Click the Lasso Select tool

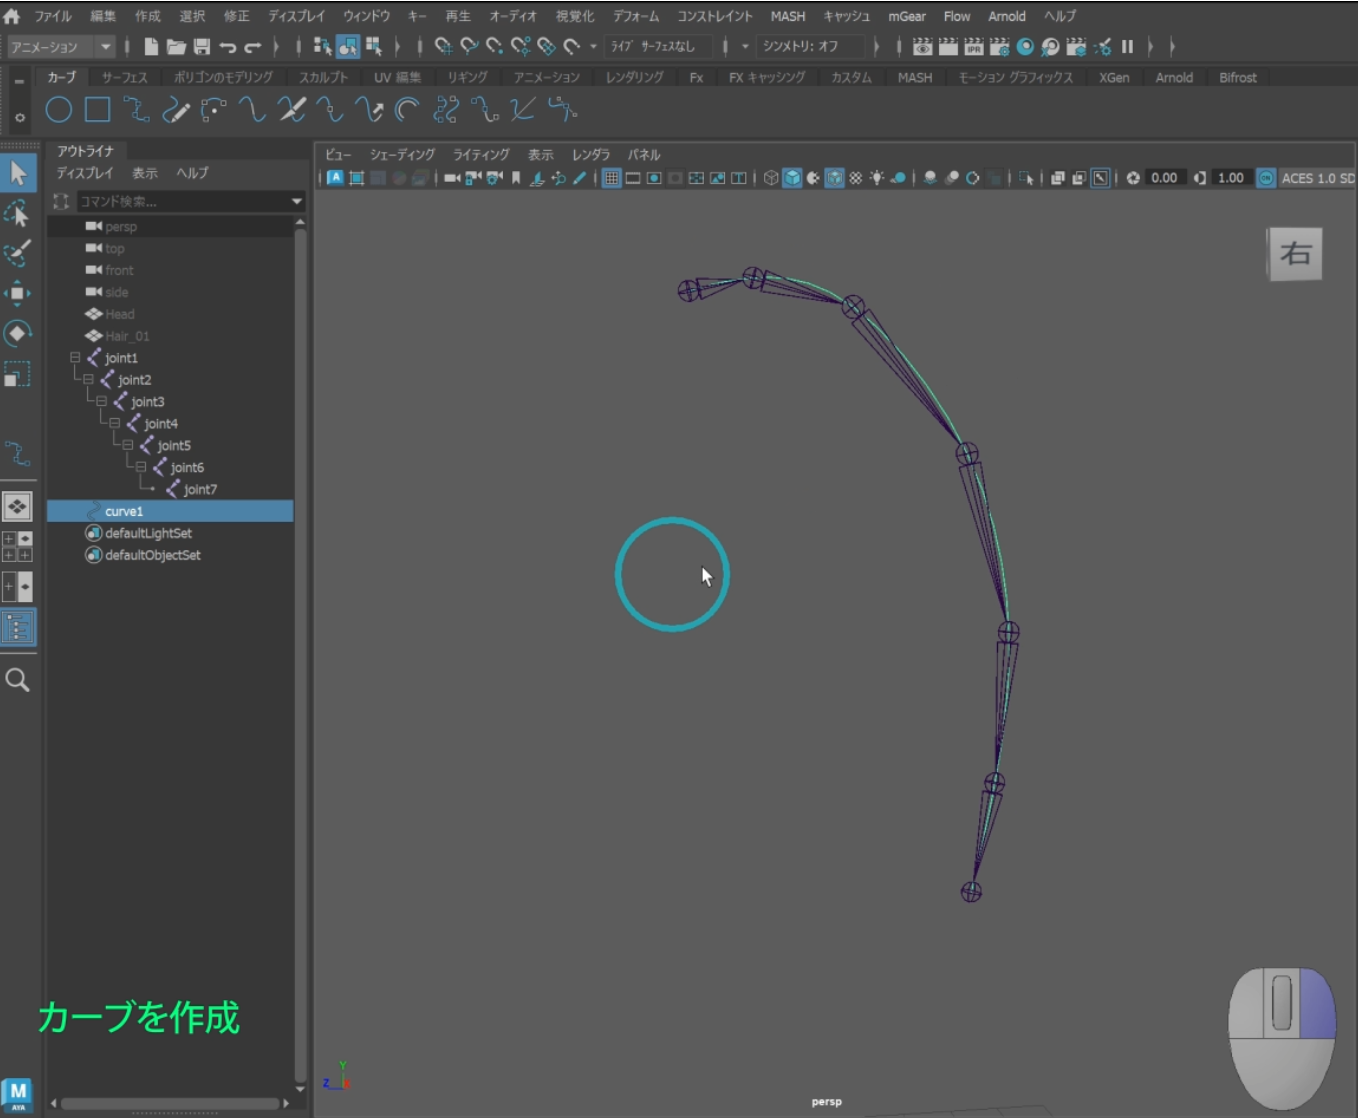coord(17,213)
